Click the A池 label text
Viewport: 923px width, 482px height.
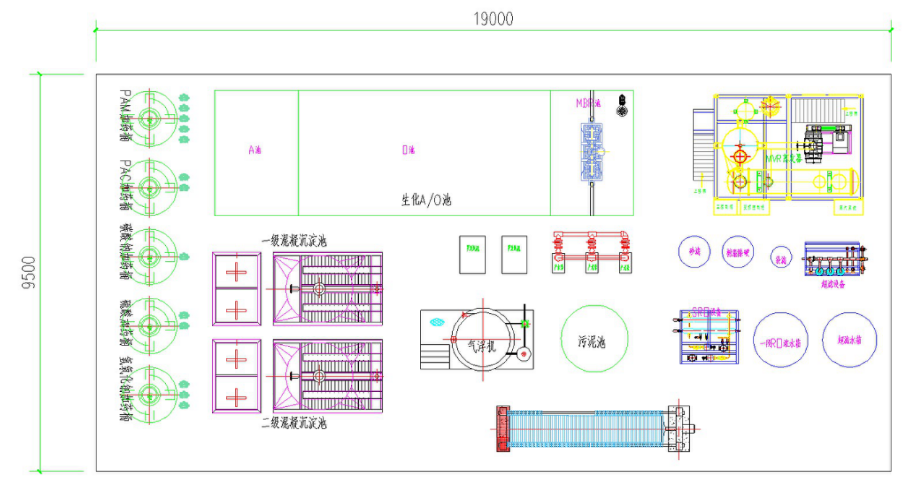point(255,150)
